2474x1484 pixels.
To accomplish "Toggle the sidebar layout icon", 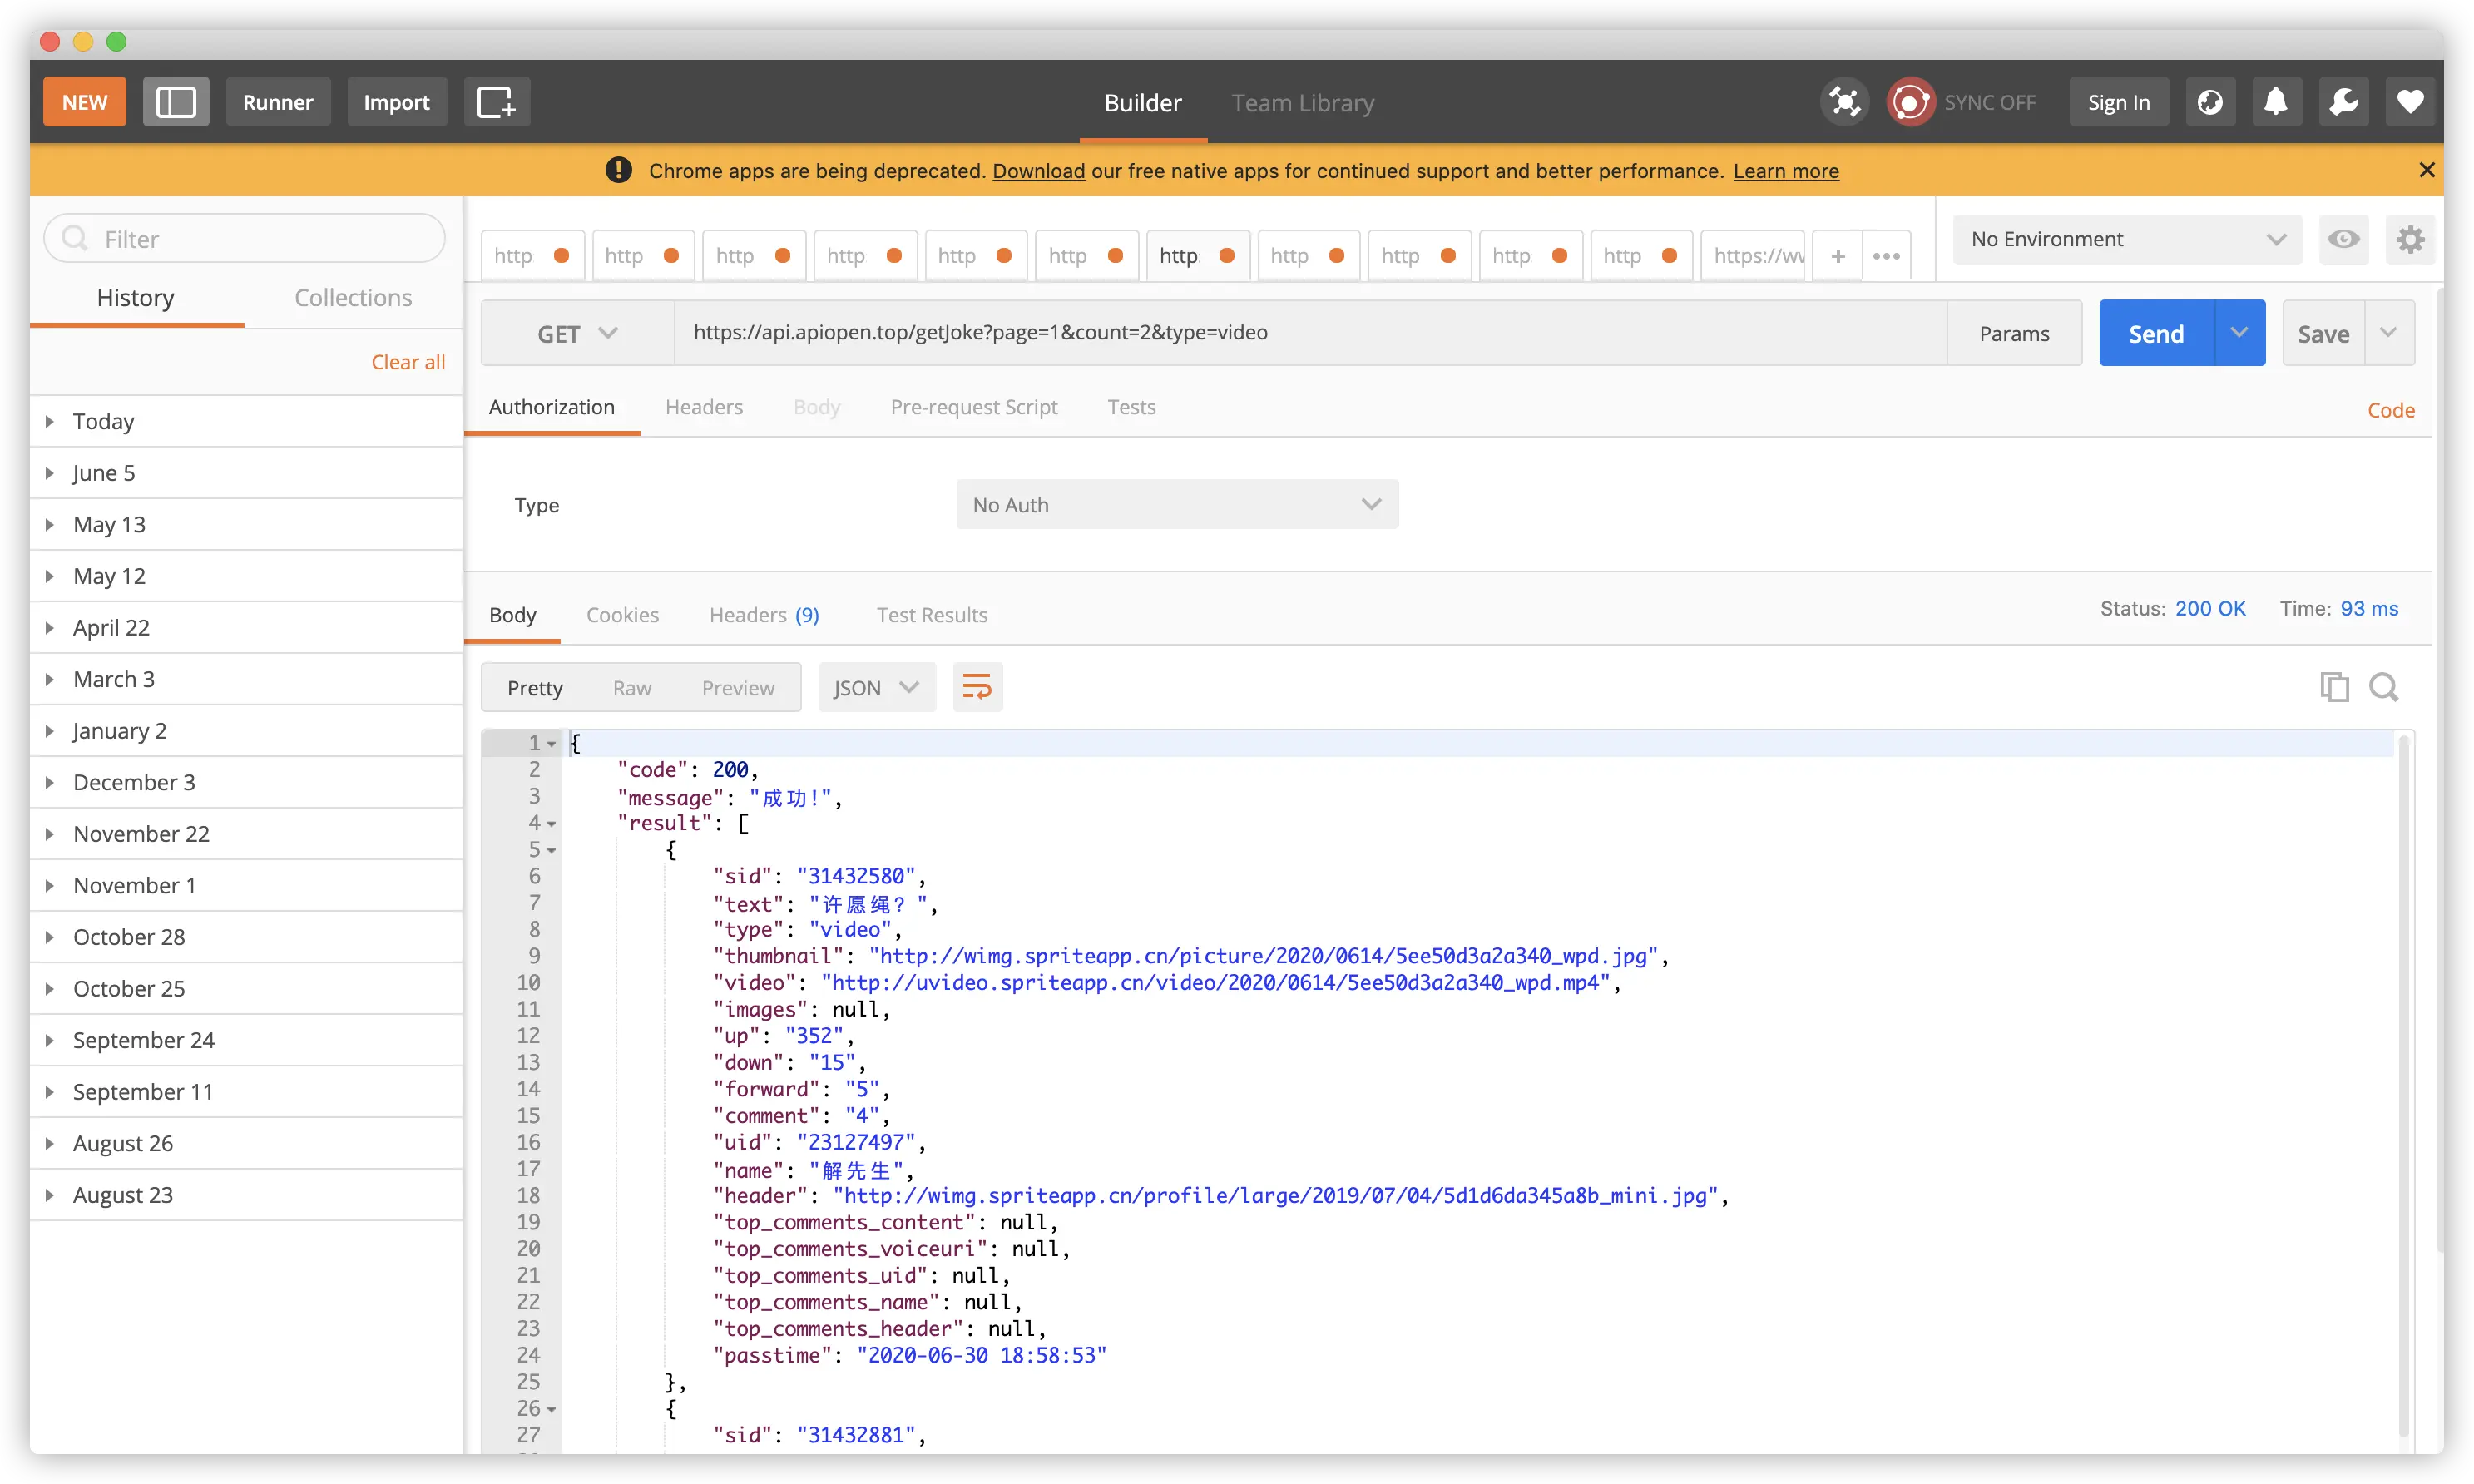I will [176, 102].
